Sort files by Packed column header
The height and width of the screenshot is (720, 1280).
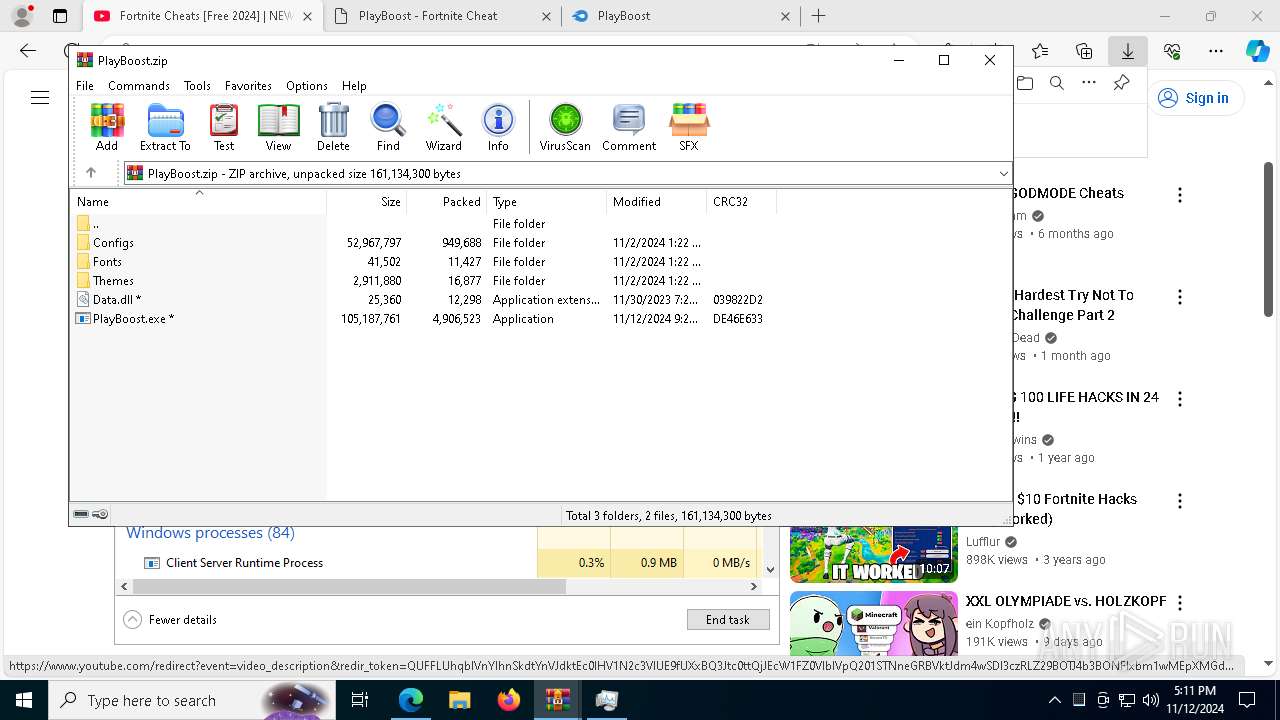tap(447, 201)
